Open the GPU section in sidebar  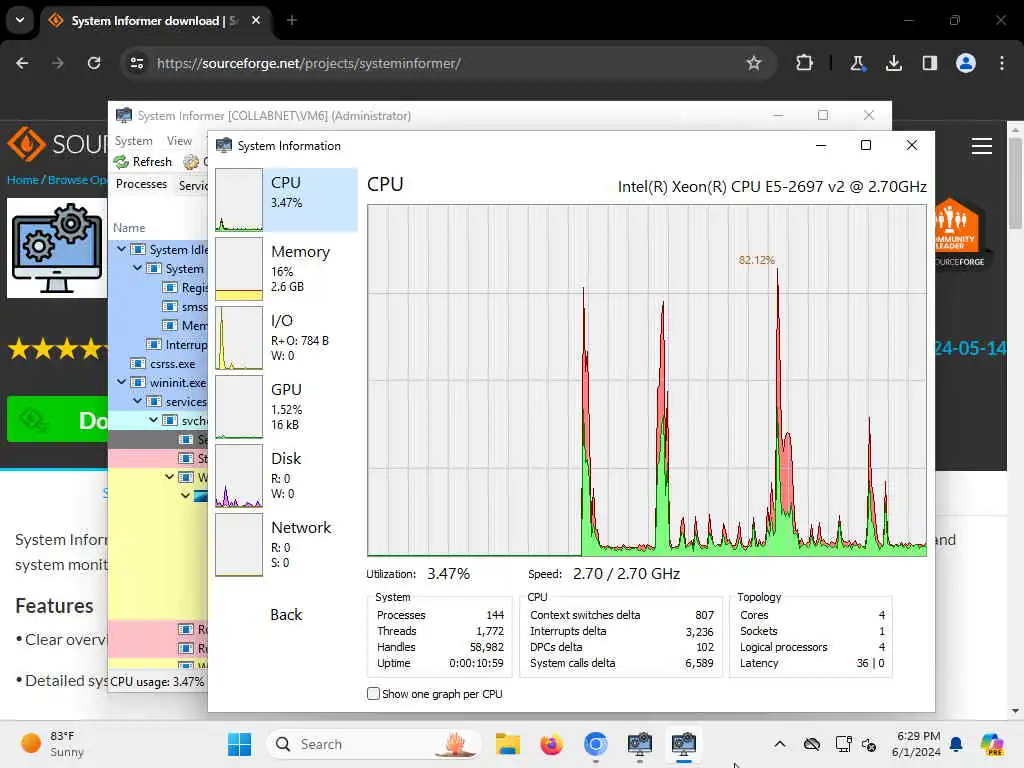(x=286, y=406)
